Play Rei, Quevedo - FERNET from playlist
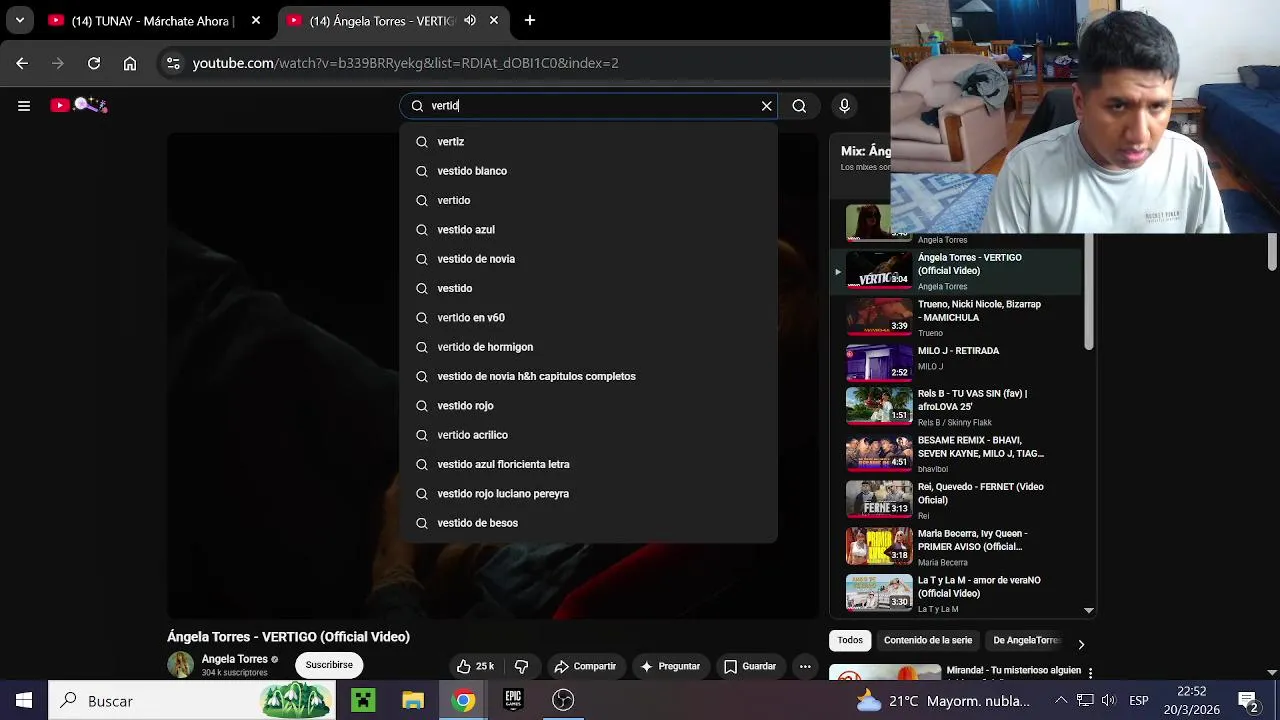Screen dimensions: 1280x720 tap(956, 500)
